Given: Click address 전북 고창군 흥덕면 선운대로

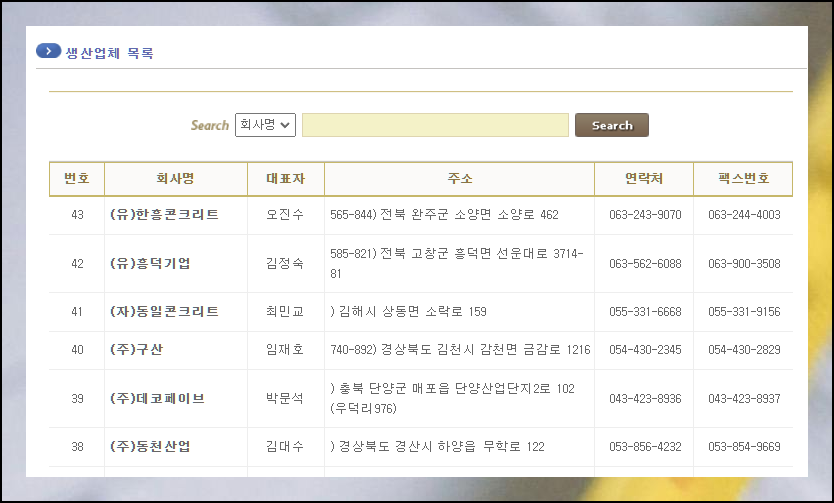Looking at the screenshot, I should click(x=464, y=254).
